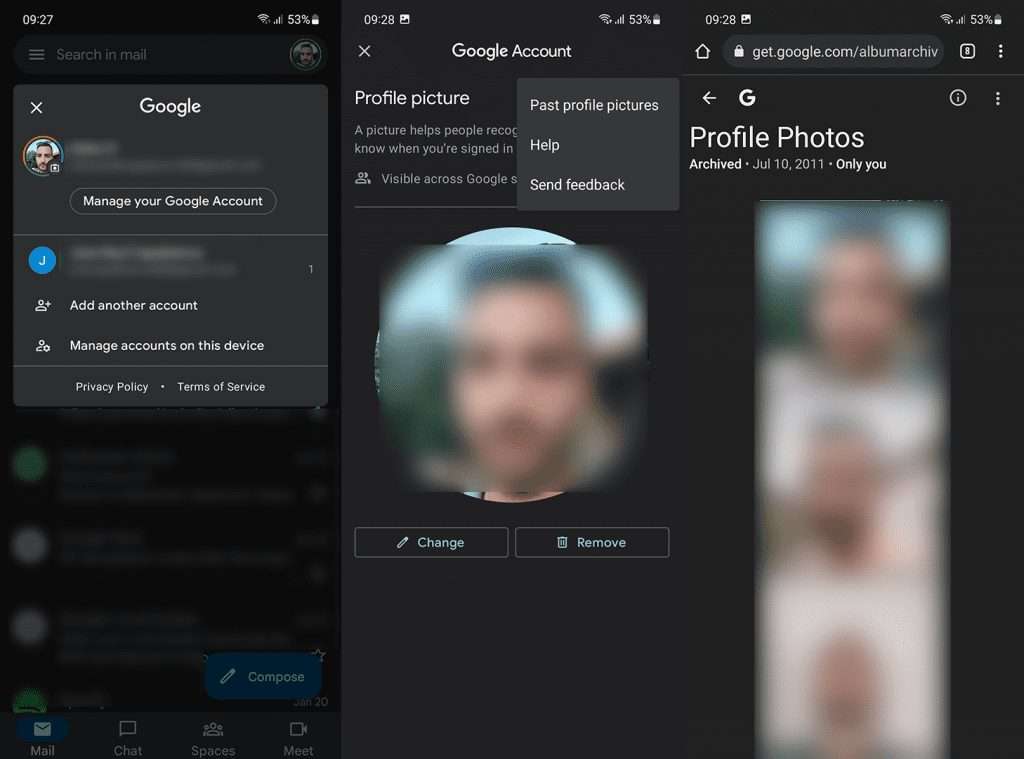Switch to the Spaces tab
The height and width of the screenshot is (759, 1024).
point(213,738)
